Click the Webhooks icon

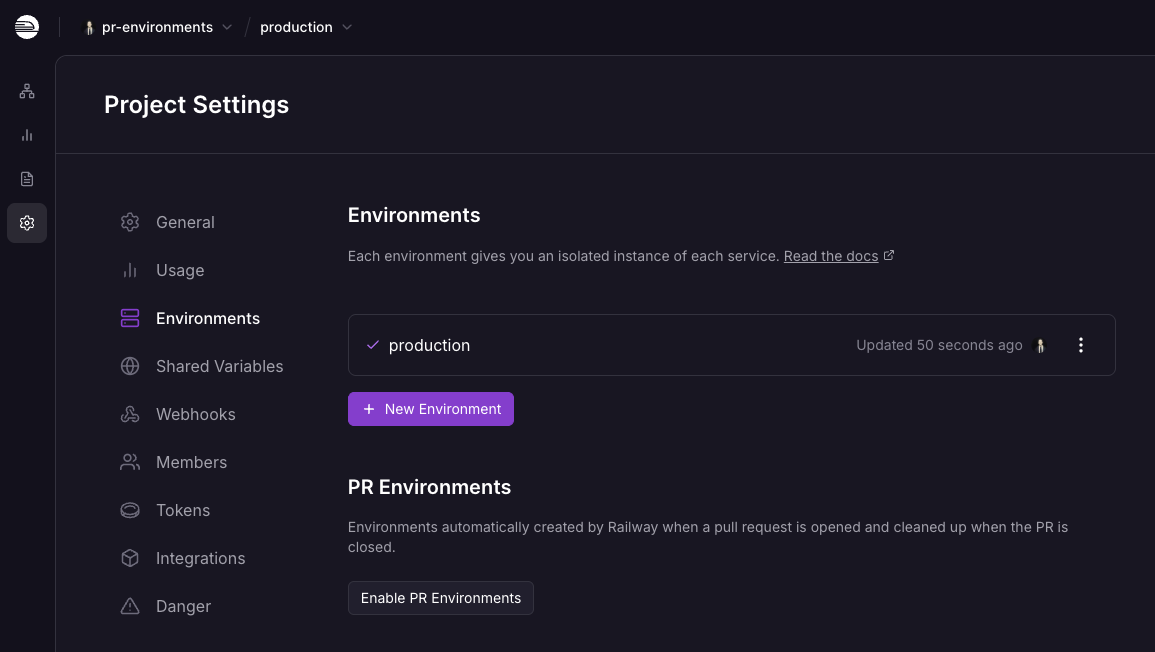(x=130, y=414)
